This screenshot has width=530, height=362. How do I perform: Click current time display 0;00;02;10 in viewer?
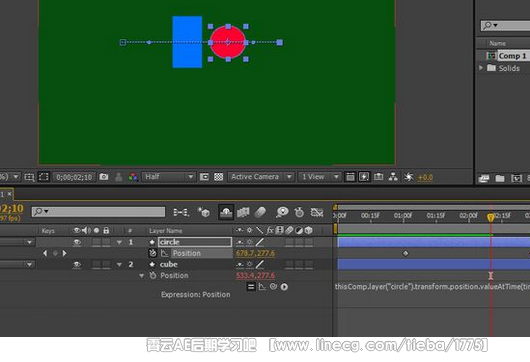74,177
